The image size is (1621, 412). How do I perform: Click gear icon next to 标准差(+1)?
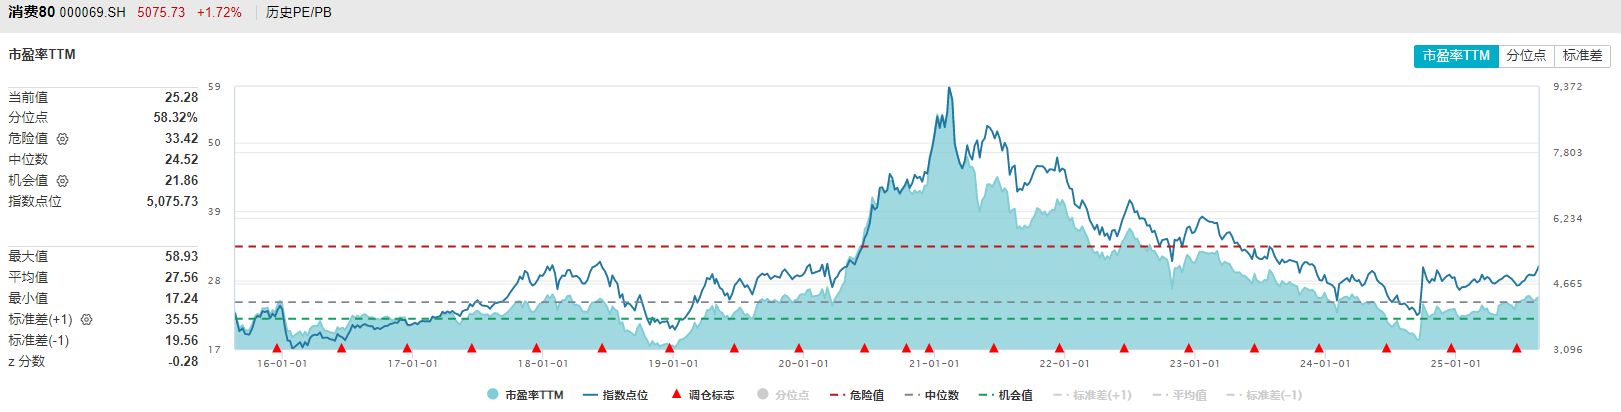coord(87,320)
